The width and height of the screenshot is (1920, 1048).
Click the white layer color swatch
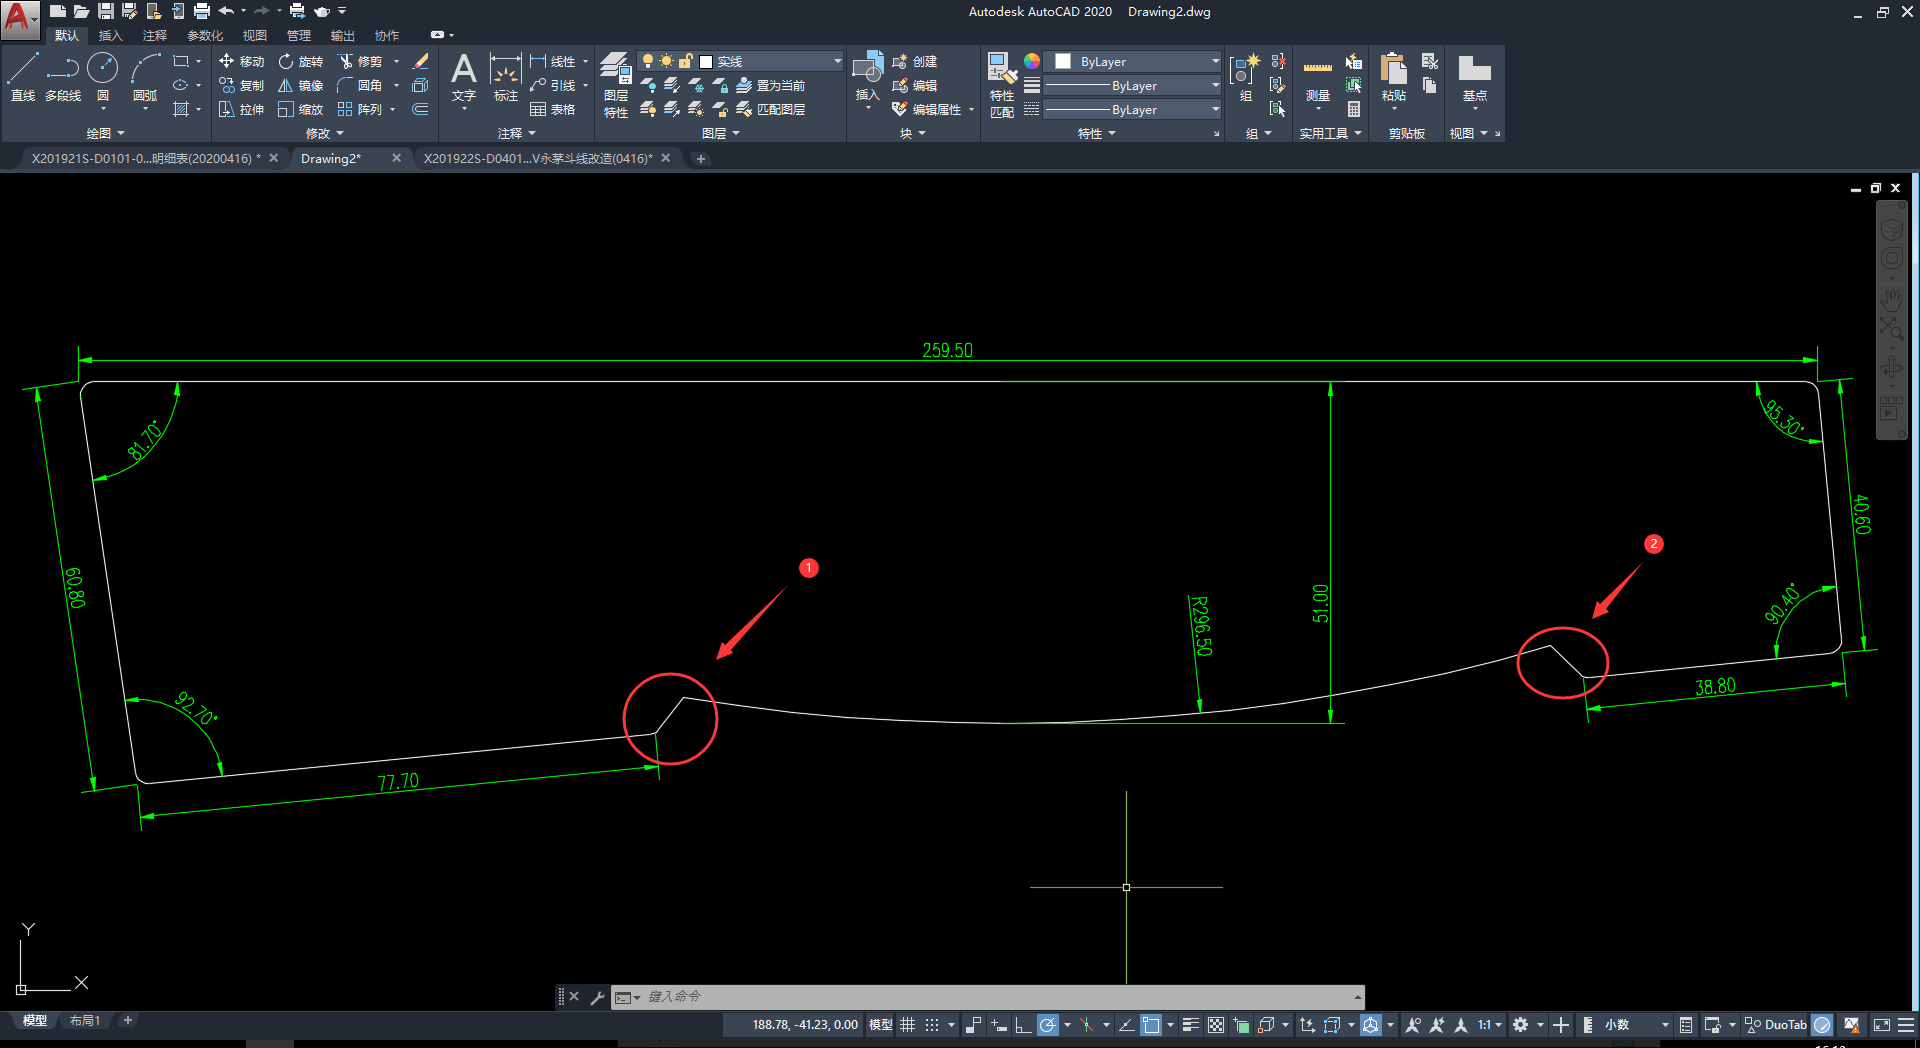click(705, 61)
